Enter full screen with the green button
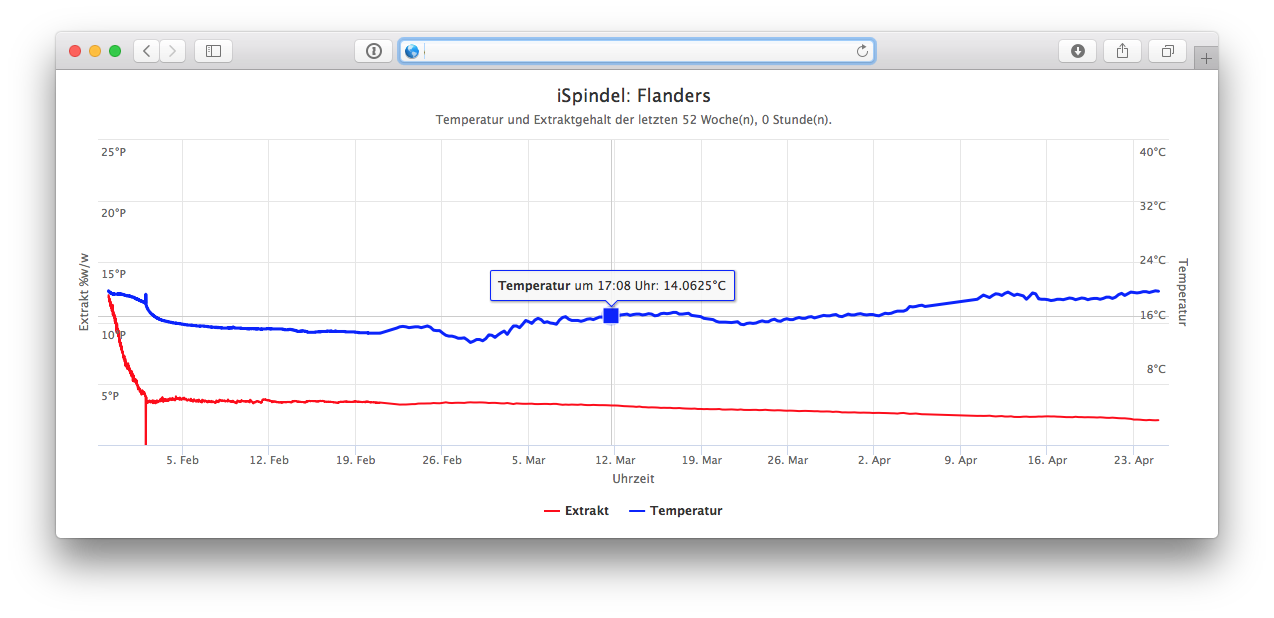This screenshot has height=618, width=1274. click(x=115, y=51)
